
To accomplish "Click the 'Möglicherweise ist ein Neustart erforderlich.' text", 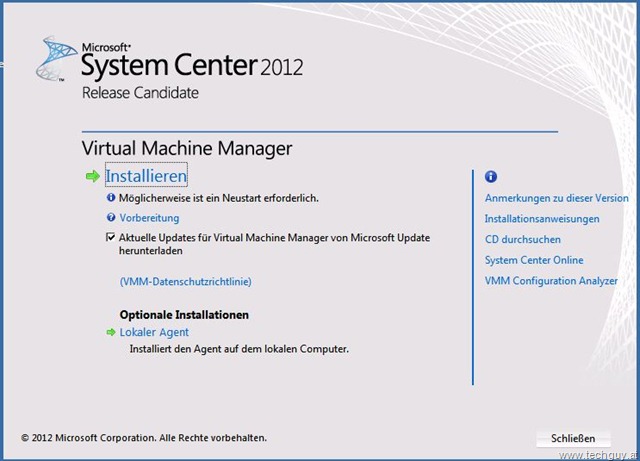I will 218,198.
